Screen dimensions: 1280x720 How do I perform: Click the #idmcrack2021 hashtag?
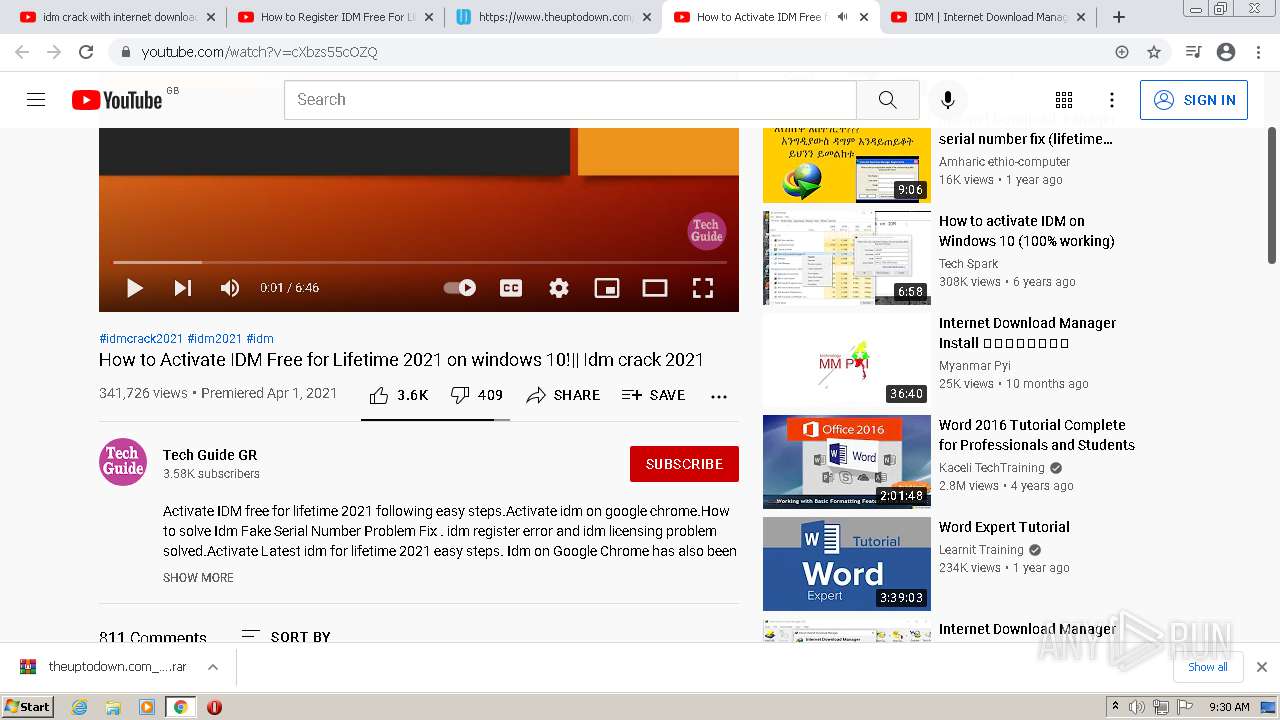141,339
